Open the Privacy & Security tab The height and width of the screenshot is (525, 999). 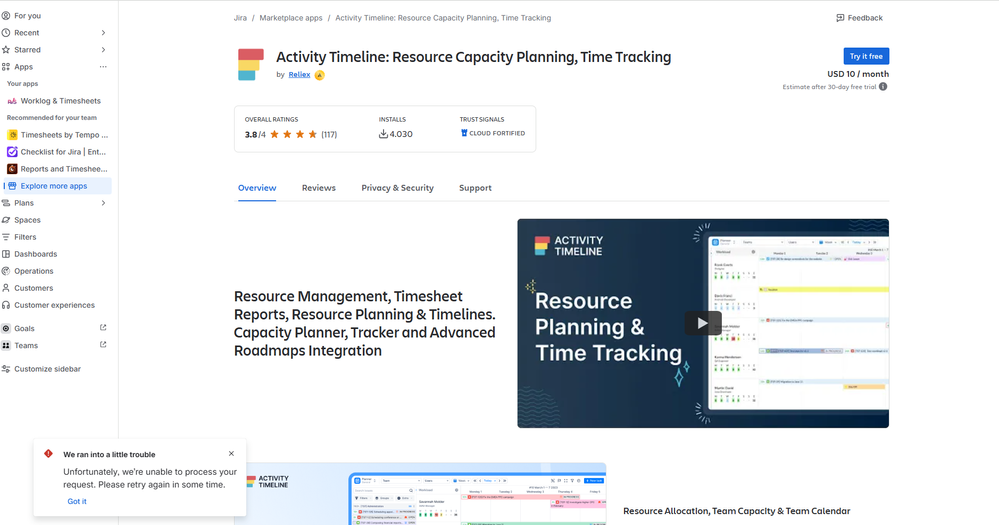pyautogui.click(x=398, y=188)
